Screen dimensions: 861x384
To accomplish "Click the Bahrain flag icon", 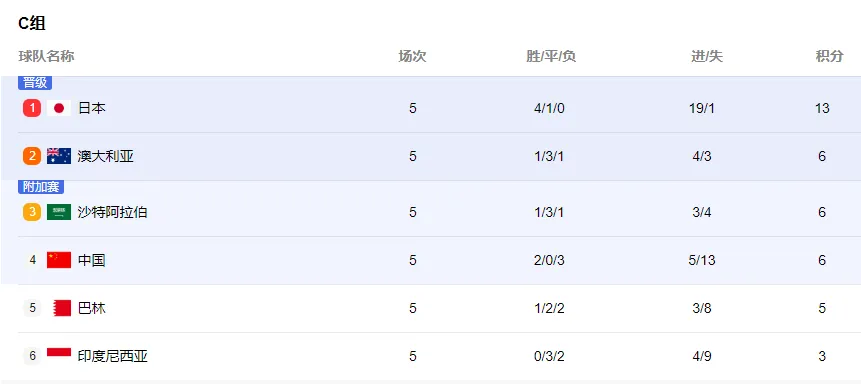I will click(x=62, y=308).
